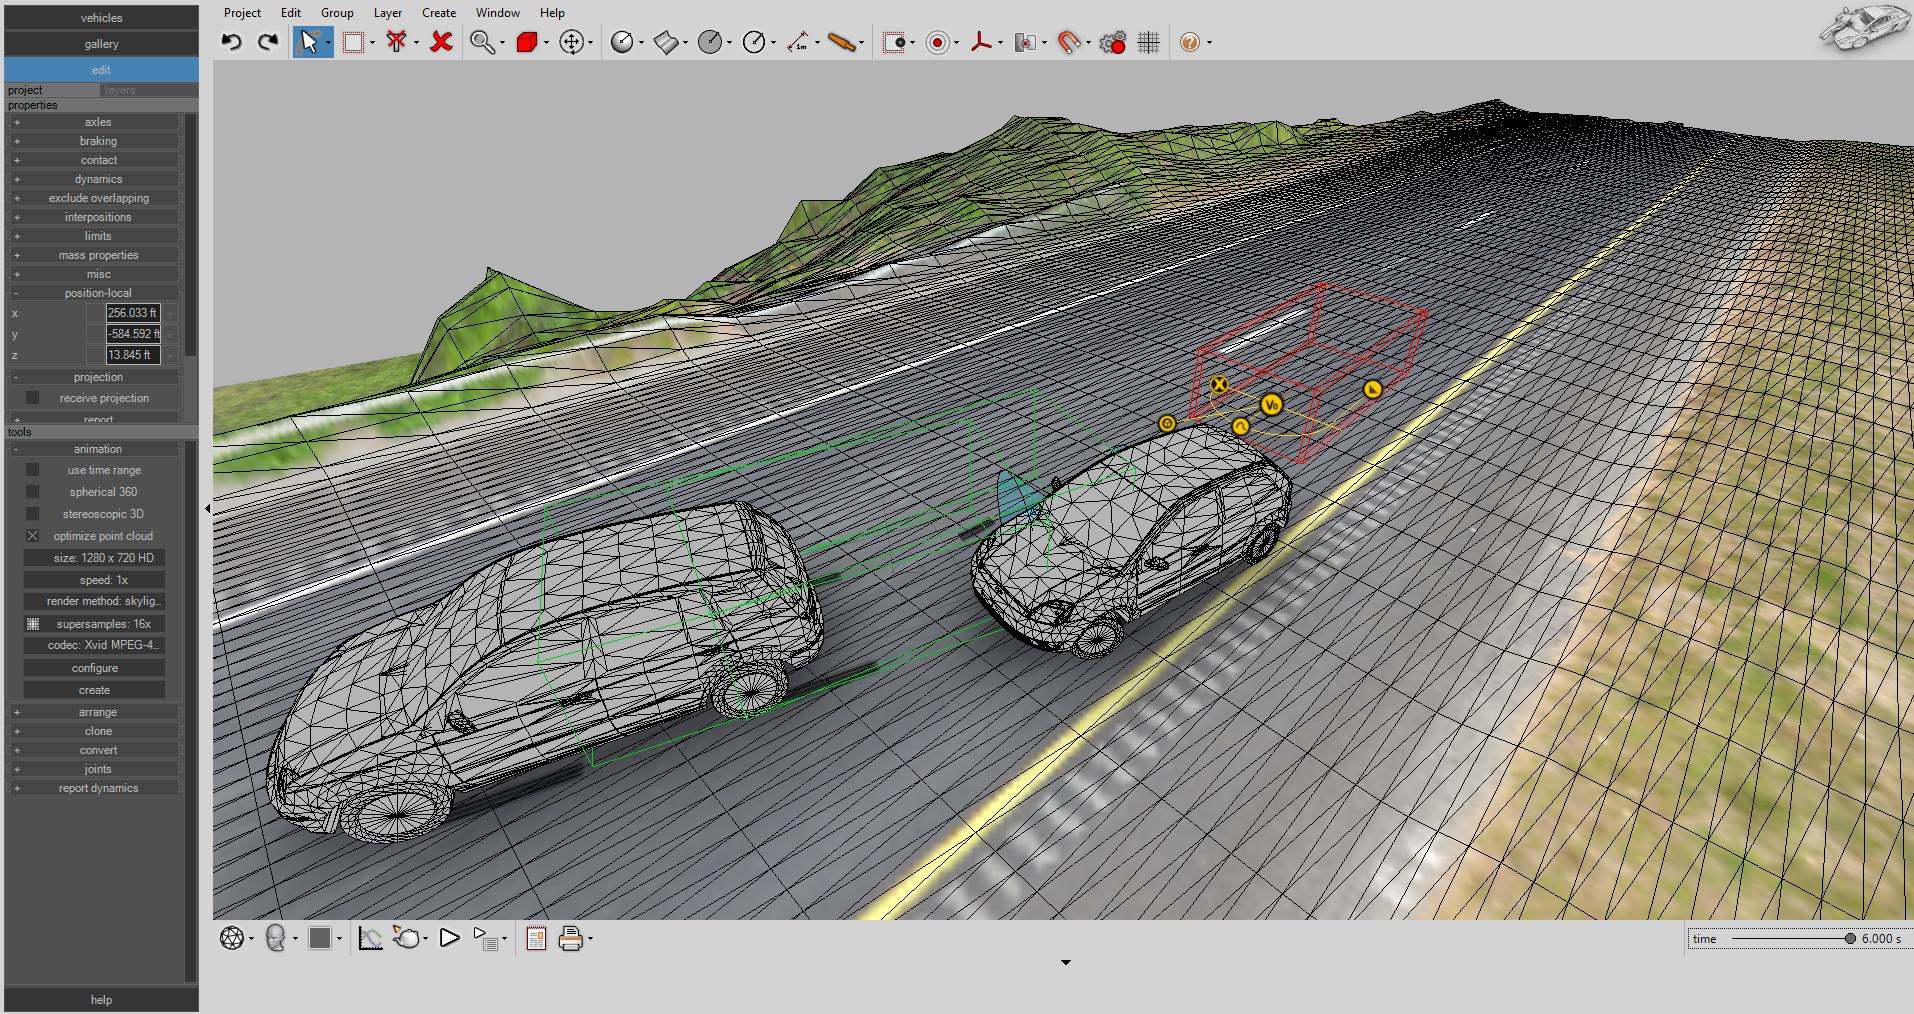The height and width of the screenshot is (1014, 1914).
Task: Expand the joints tools section
Action: pos(97,769)
